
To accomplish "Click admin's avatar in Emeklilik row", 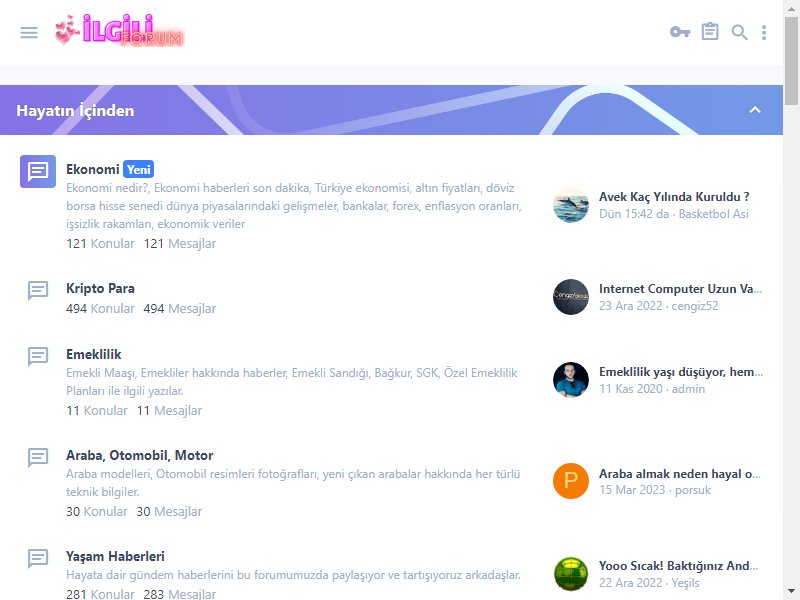I will [571, 380].
